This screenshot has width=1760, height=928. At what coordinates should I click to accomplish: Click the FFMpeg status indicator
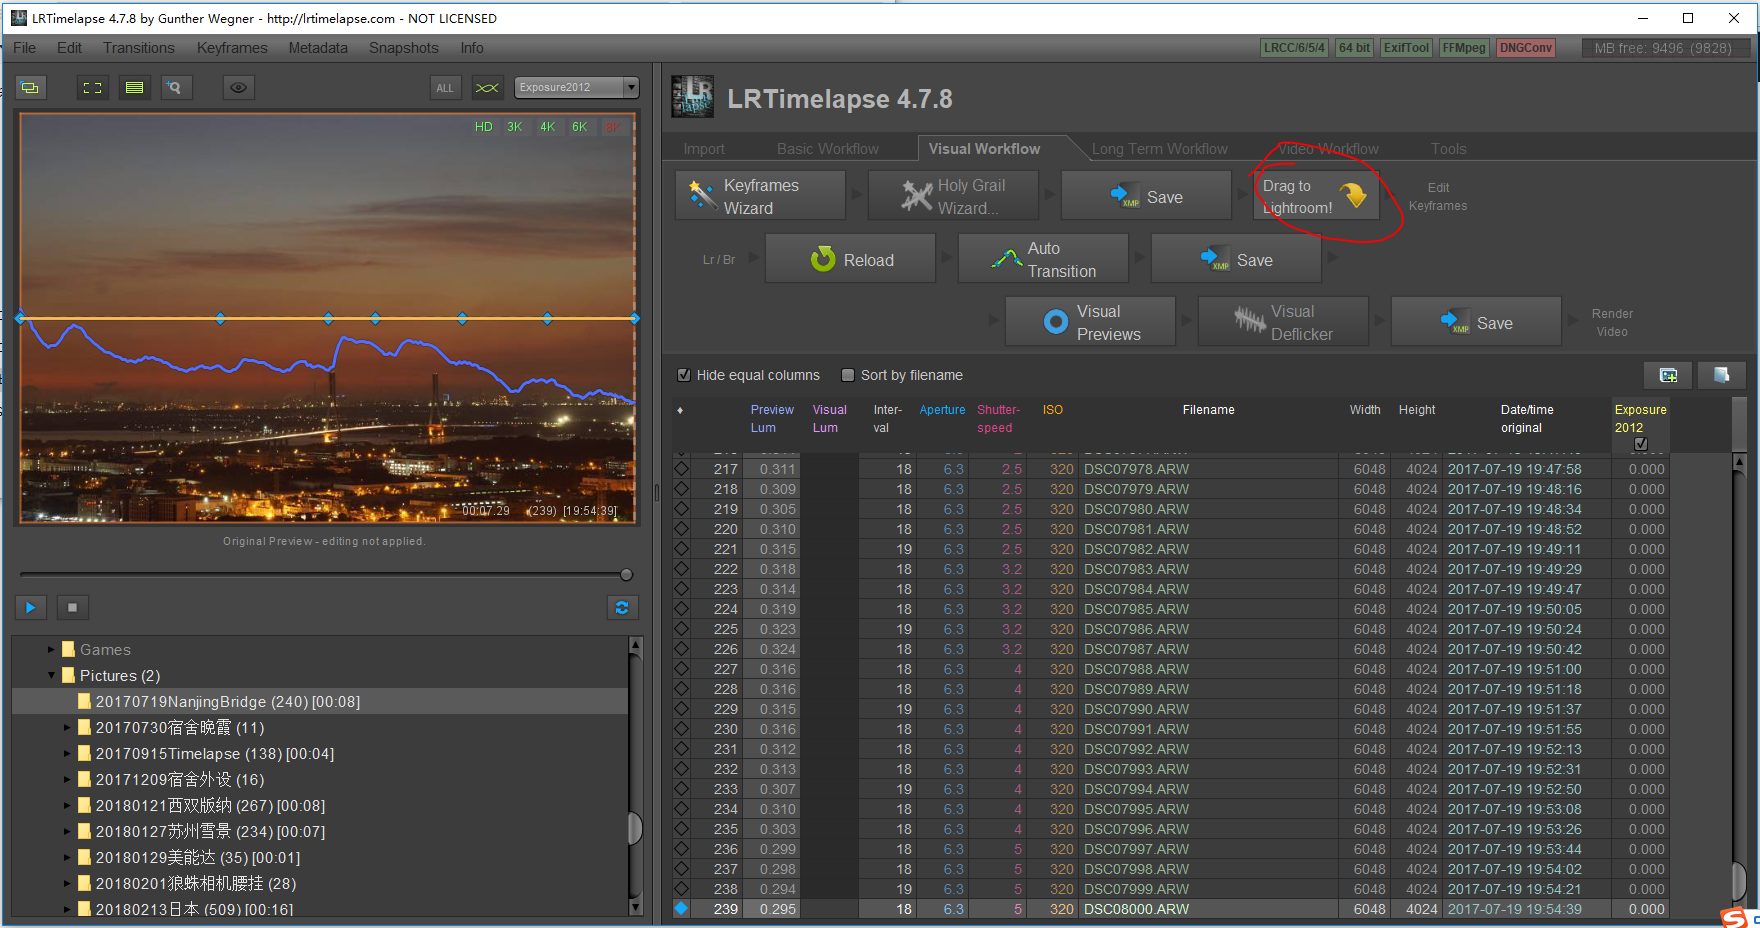point(1464,48)
